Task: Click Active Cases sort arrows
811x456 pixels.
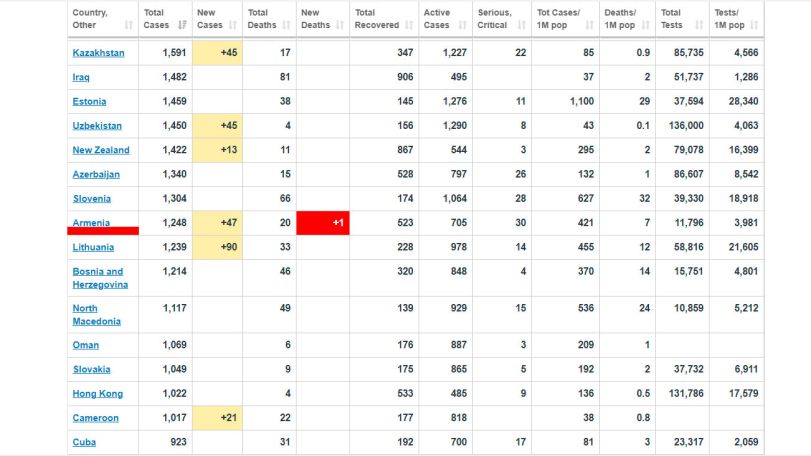Action: click(x=462, y=25)
